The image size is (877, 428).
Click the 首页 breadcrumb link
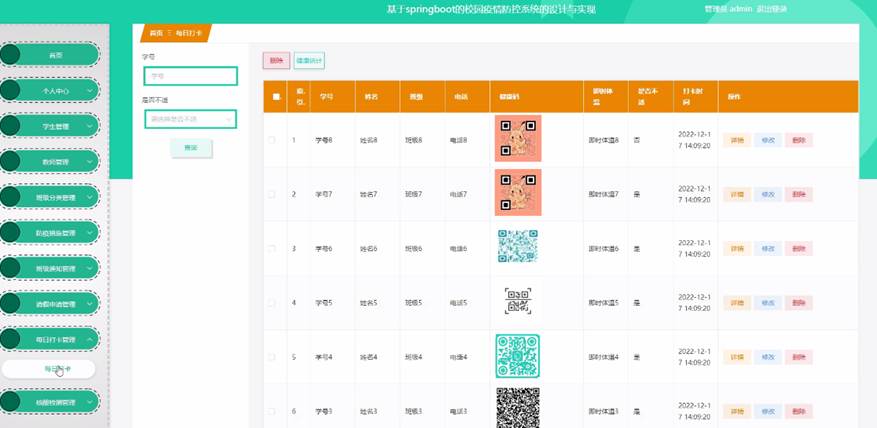(x=157, y=34)
